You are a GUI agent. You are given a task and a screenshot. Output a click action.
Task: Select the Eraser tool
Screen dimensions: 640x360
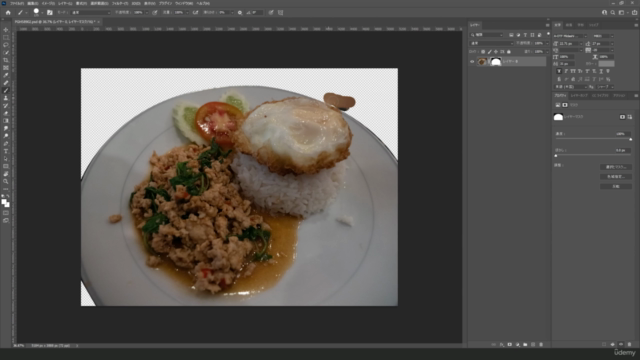tap(6, 113)
